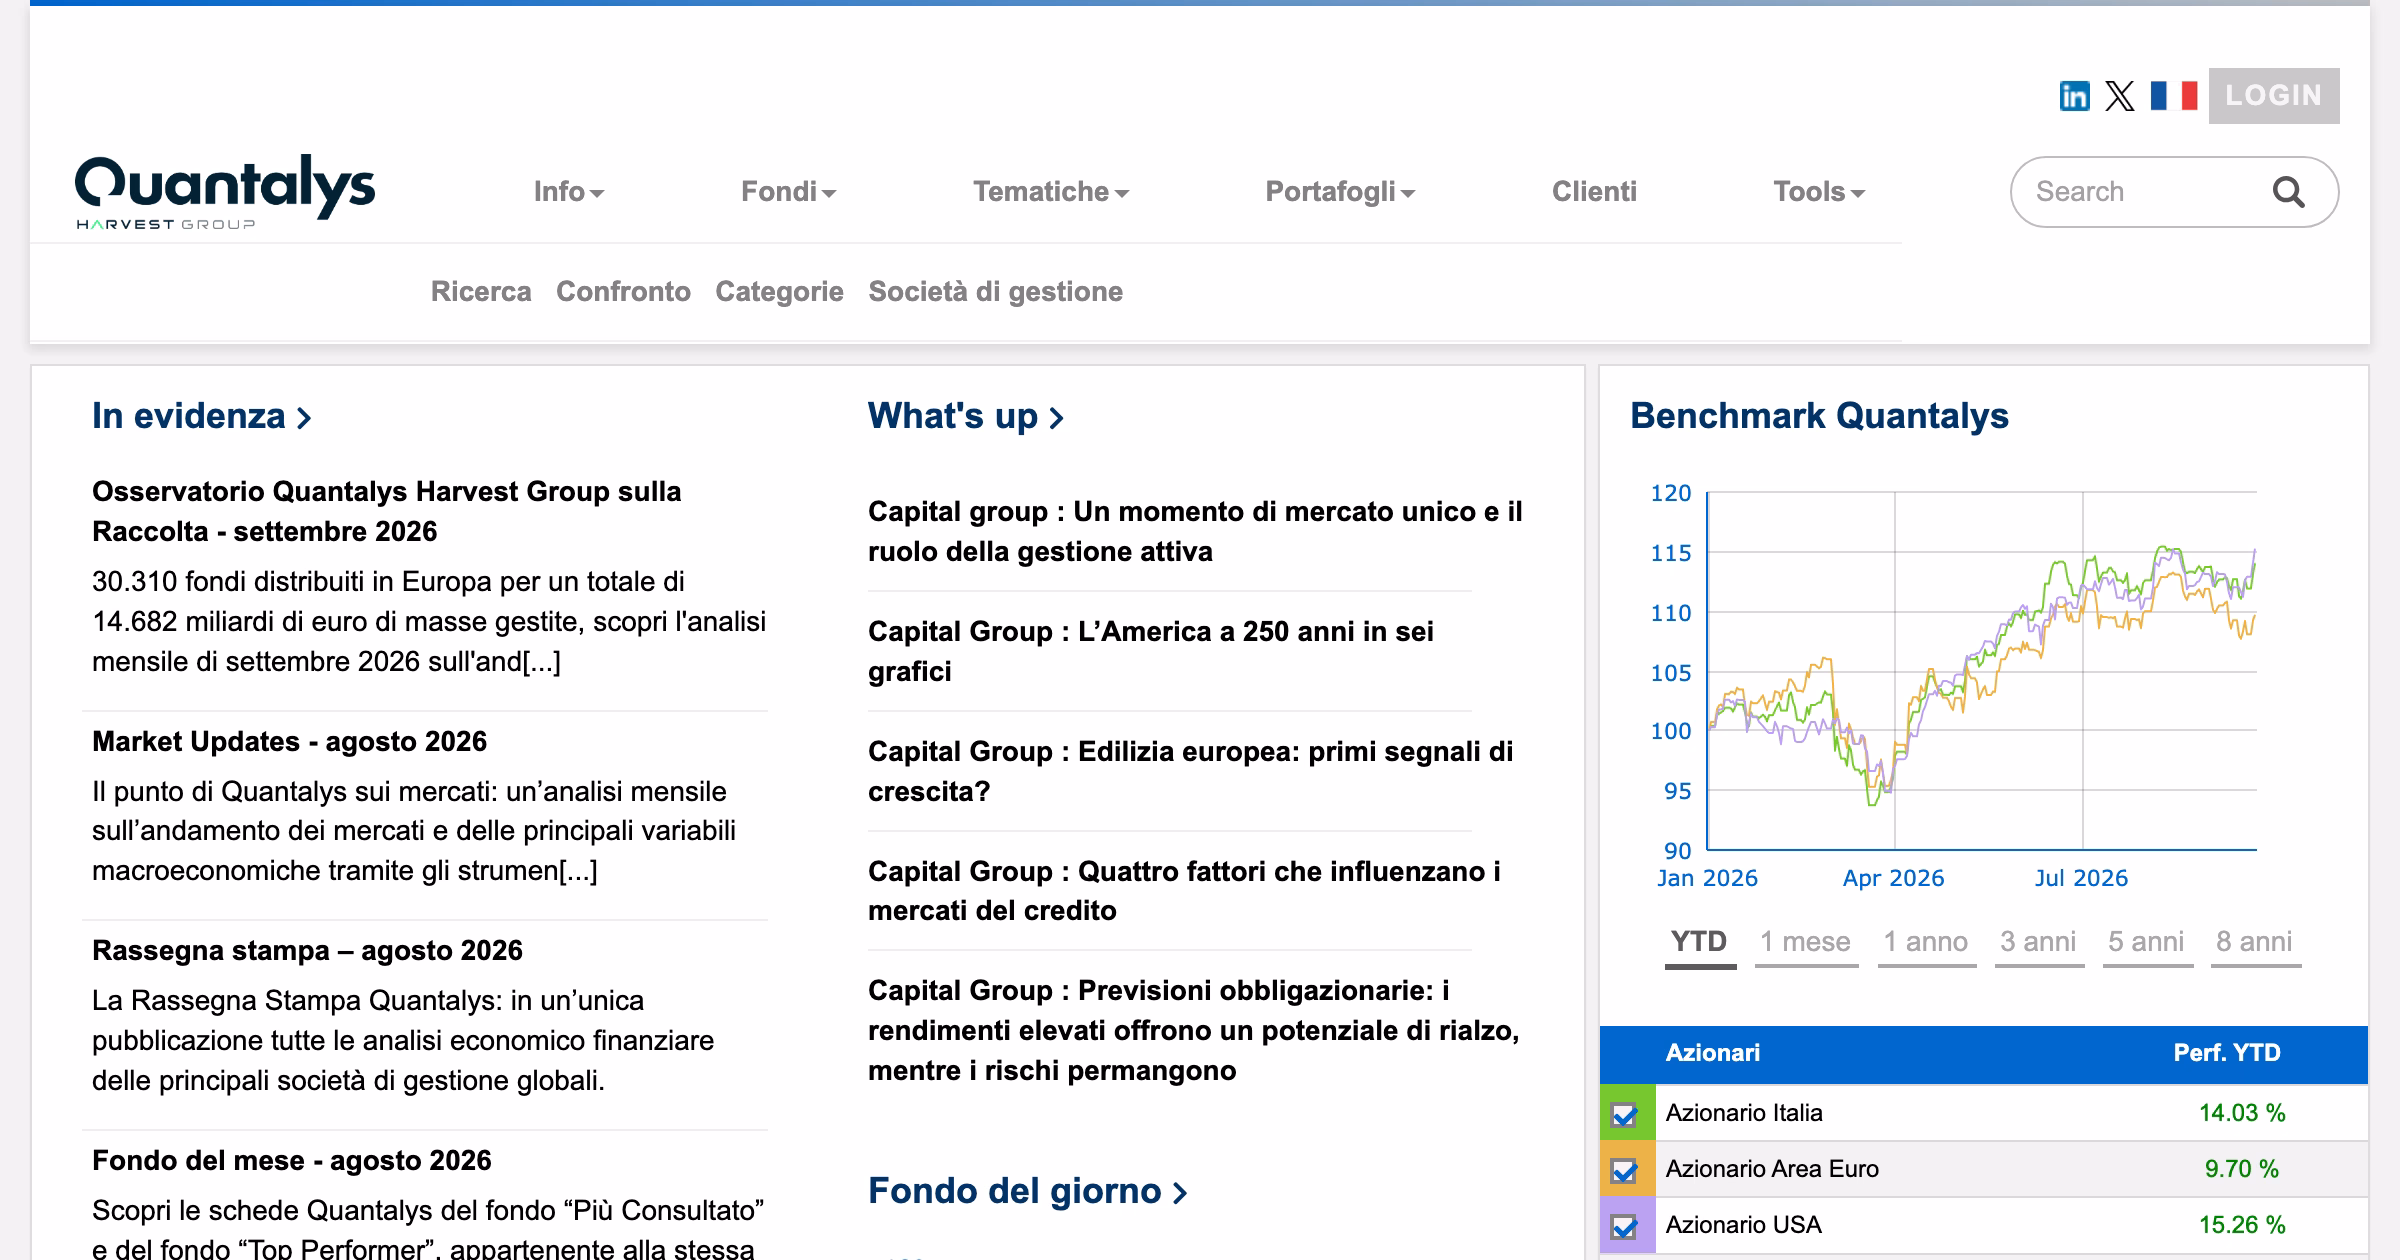Expand the Tools dropdown menu

1819,191
